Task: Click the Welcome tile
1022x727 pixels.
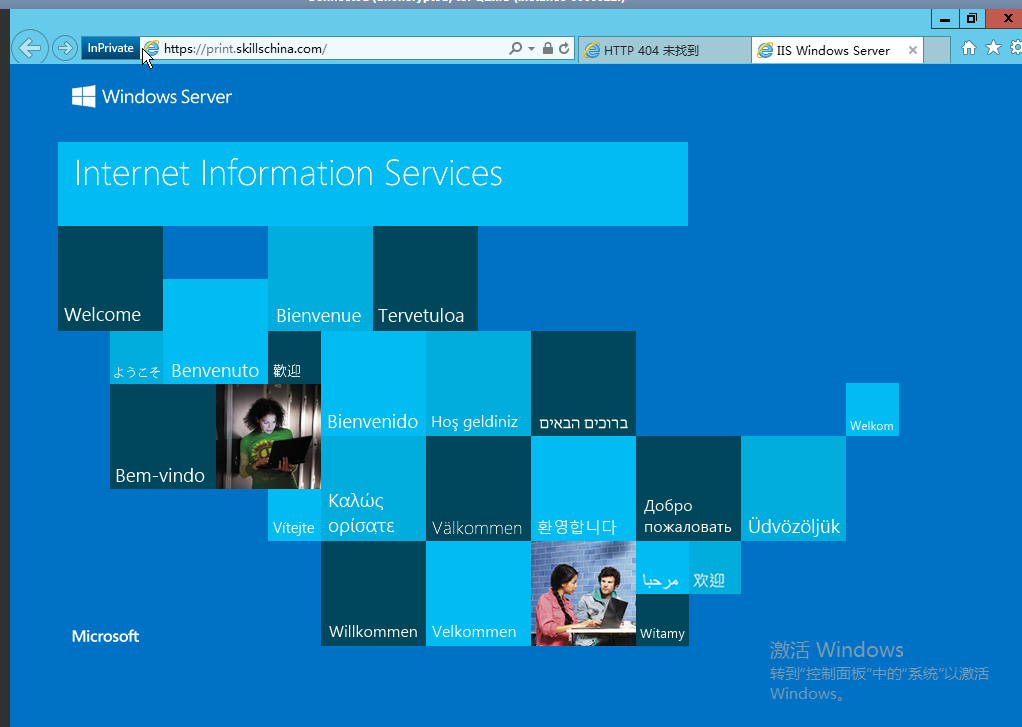Action: (x=110, y=278)
